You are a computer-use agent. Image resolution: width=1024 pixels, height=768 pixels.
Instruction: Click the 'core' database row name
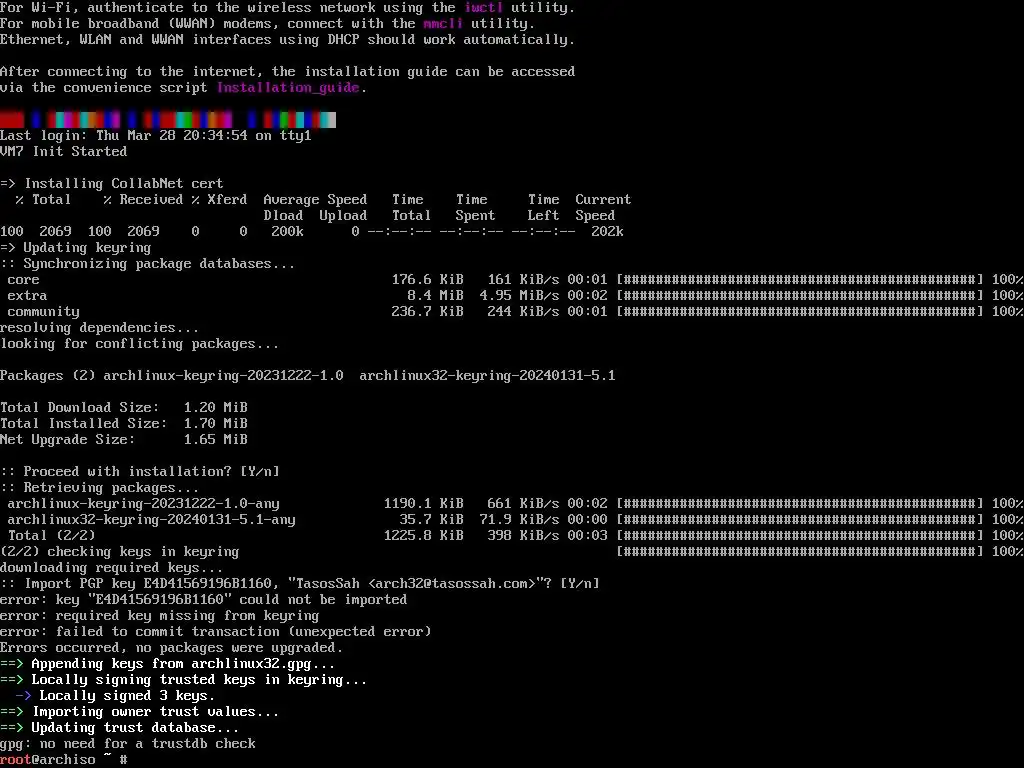[24, 280]
